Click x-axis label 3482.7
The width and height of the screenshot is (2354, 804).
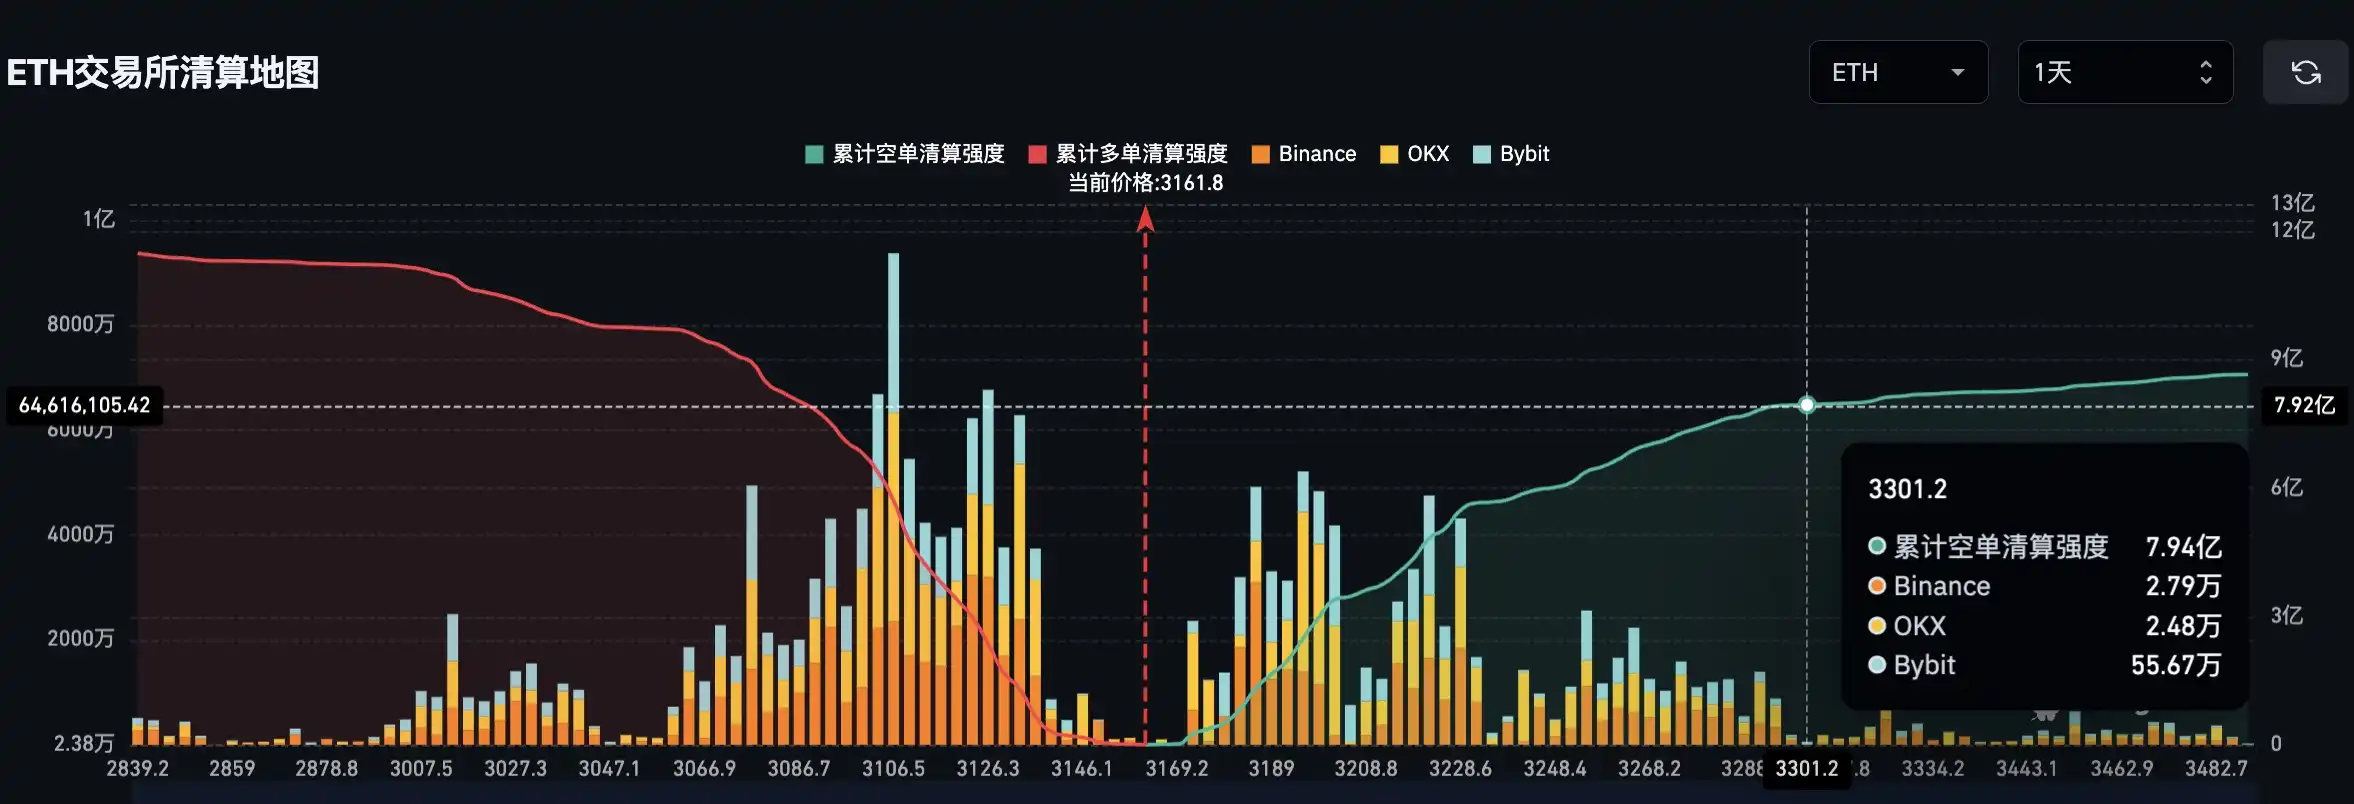point(2216,768)
